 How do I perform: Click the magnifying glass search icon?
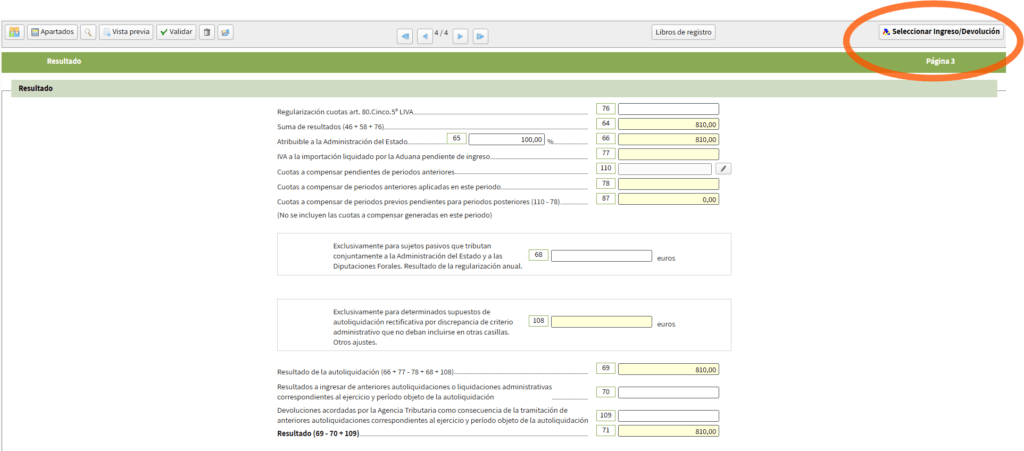point(88,32)
